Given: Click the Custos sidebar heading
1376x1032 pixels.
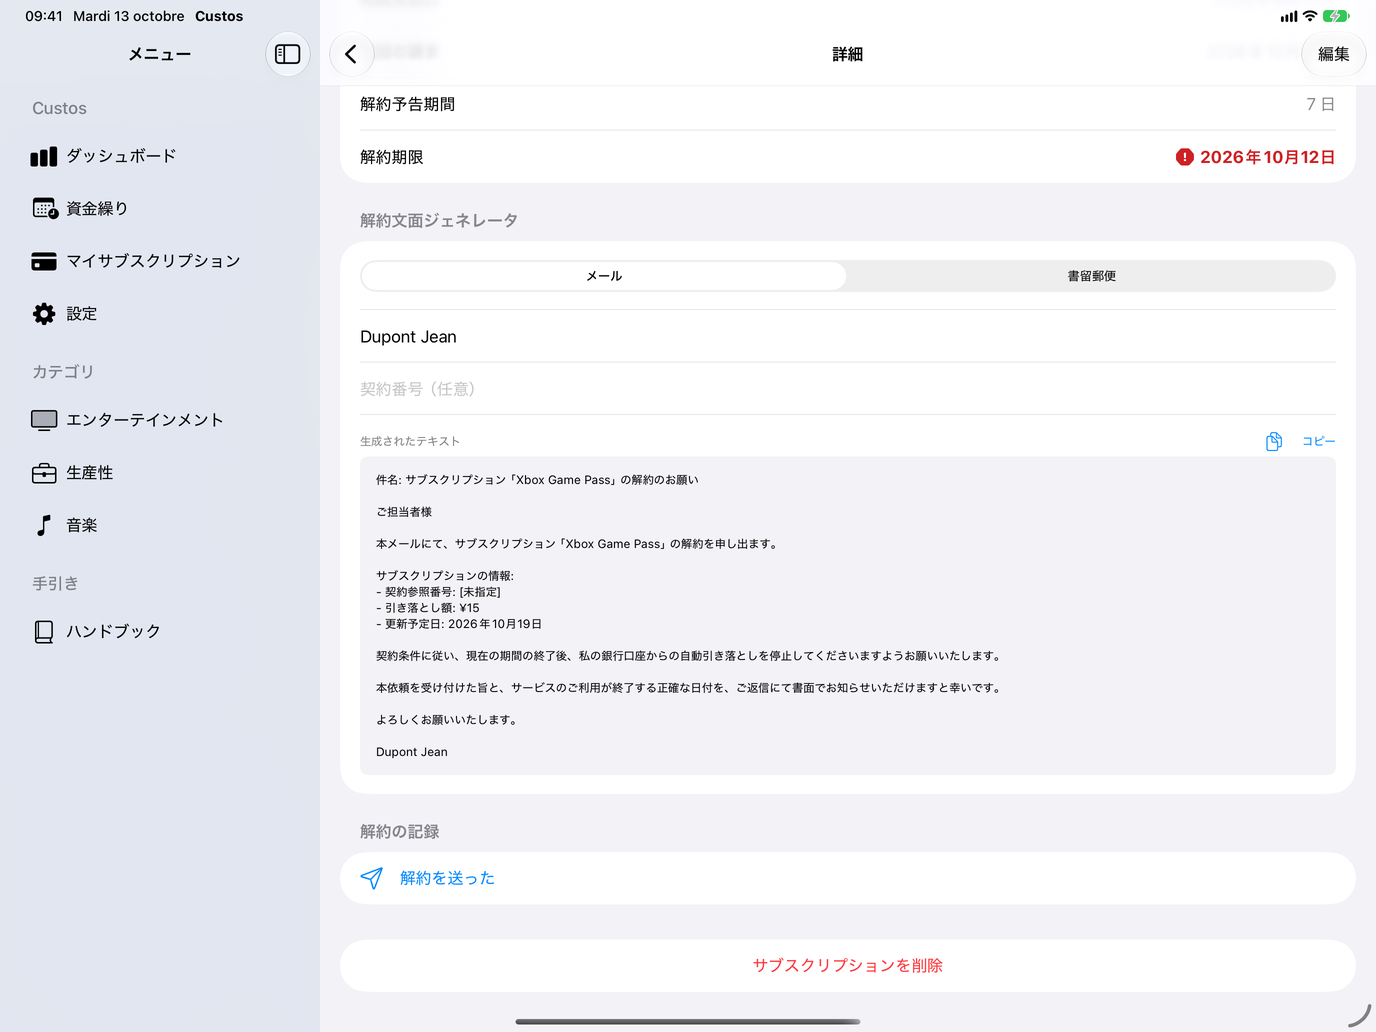Looking at the screenshot, I should pyautogui.click(x=59, y=108).
